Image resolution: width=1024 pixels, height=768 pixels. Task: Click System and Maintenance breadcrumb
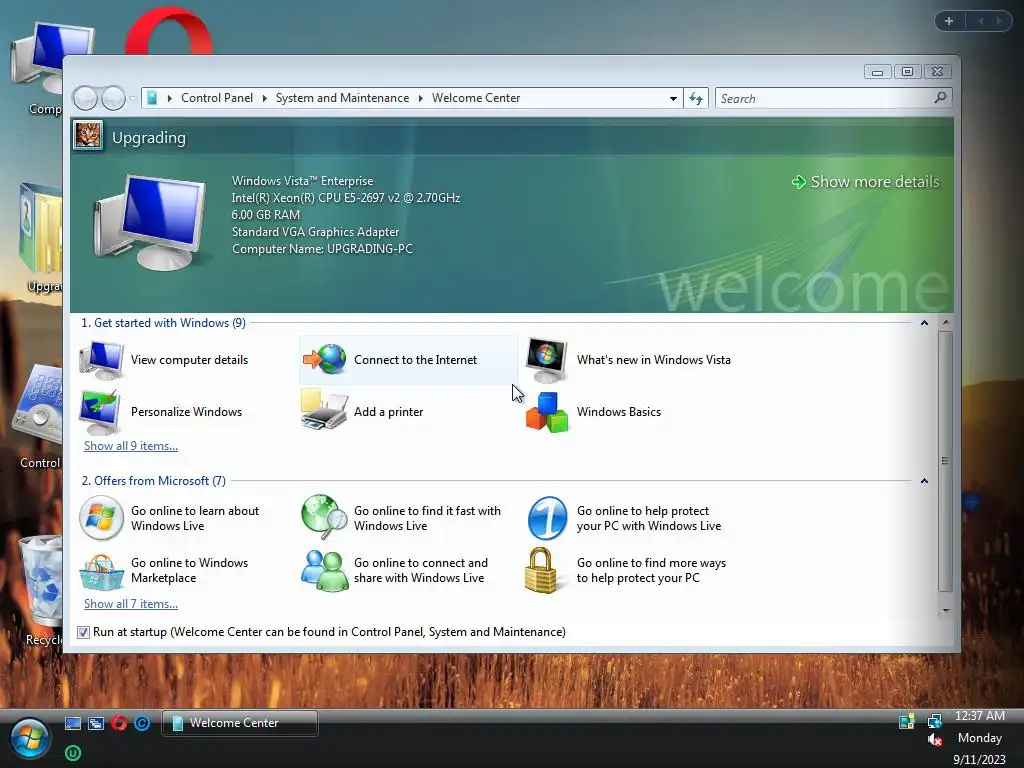(342, 98)
